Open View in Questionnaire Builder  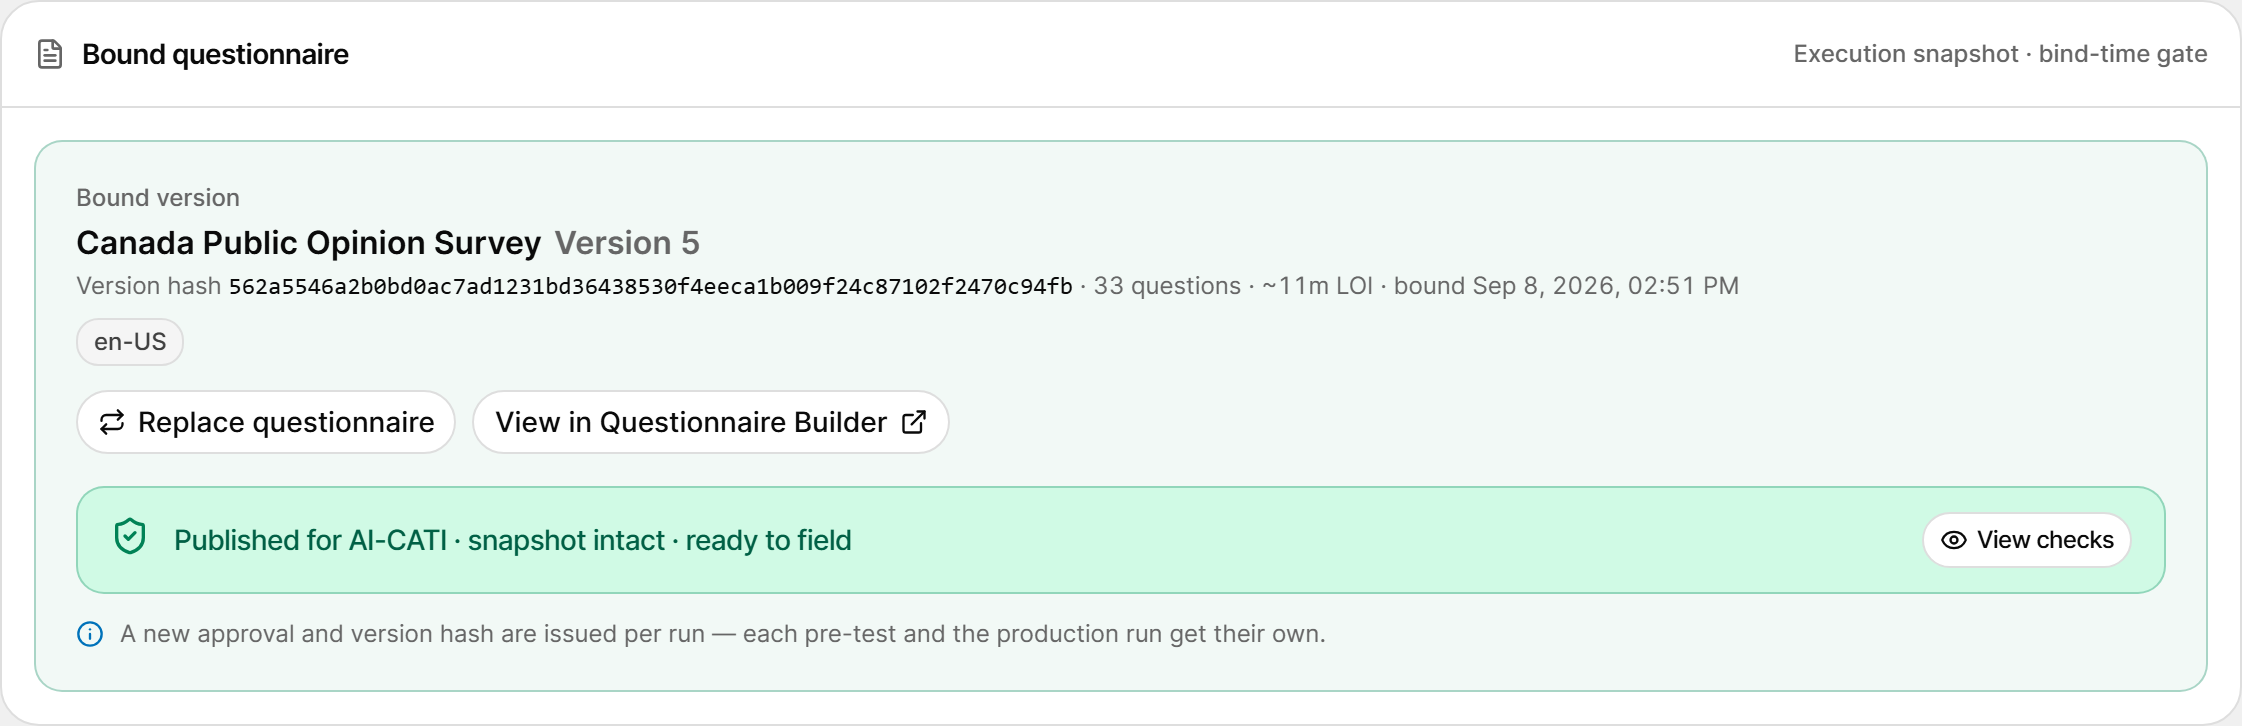710,422
